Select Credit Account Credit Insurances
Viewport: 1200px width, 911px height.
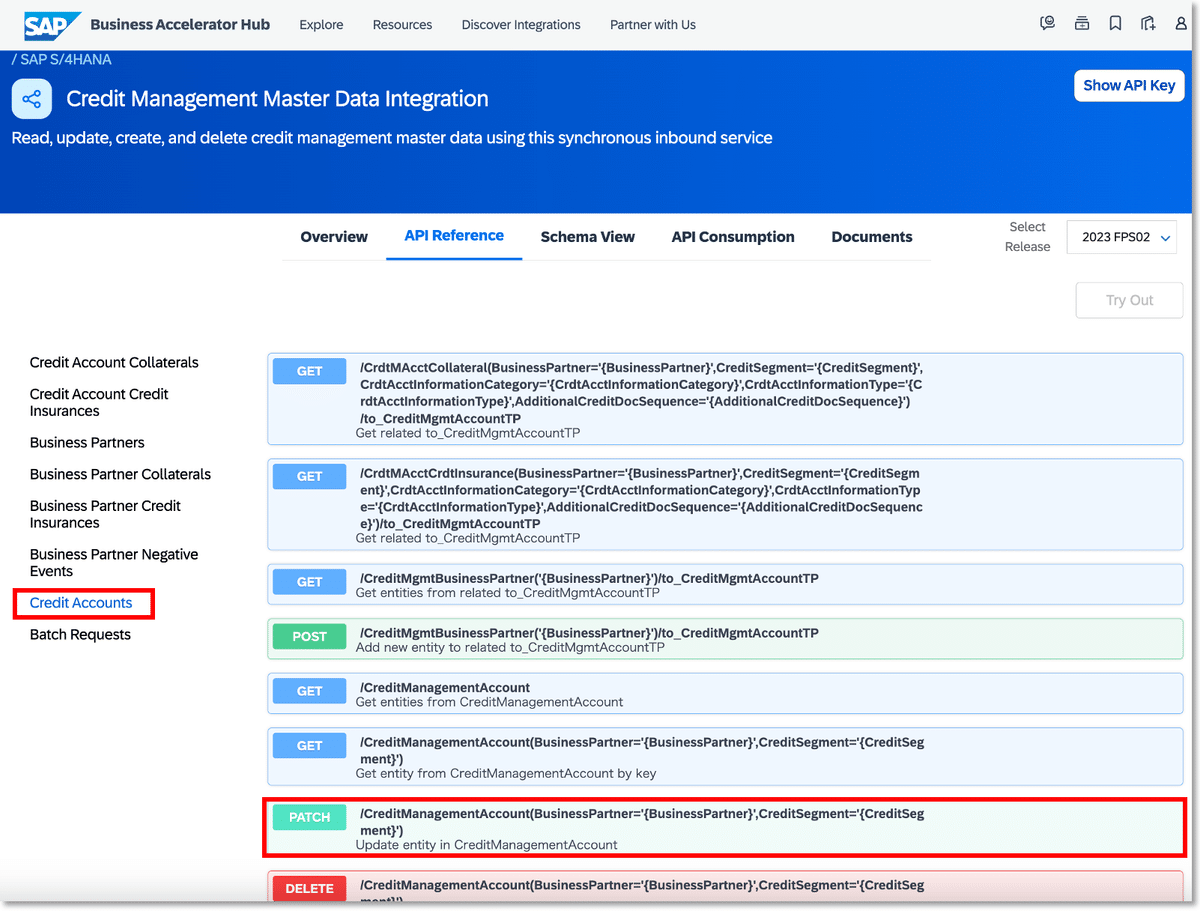pyautogui.click(x=99, y=402)
